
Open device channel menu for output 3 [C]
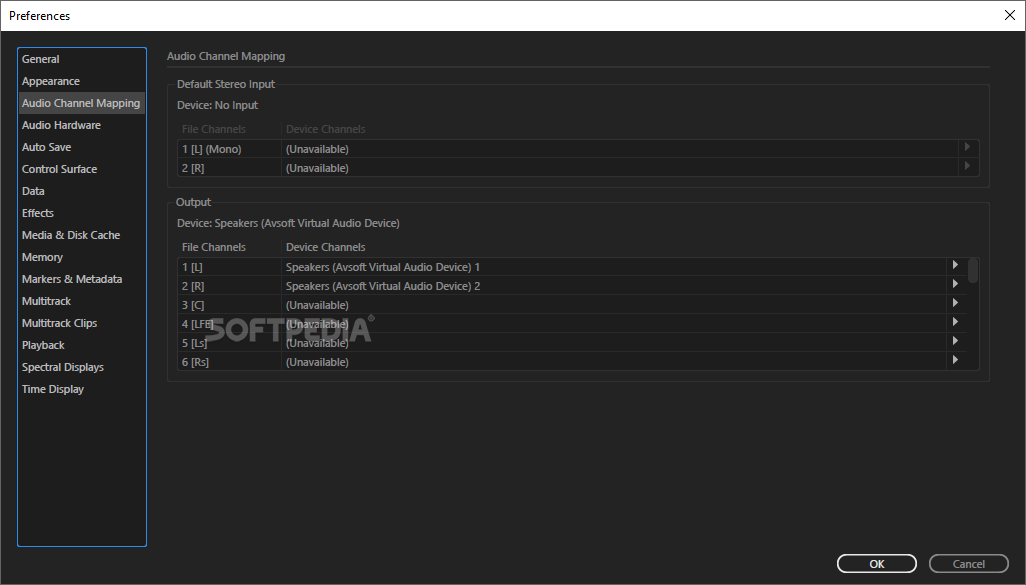[x=955, y=303]
